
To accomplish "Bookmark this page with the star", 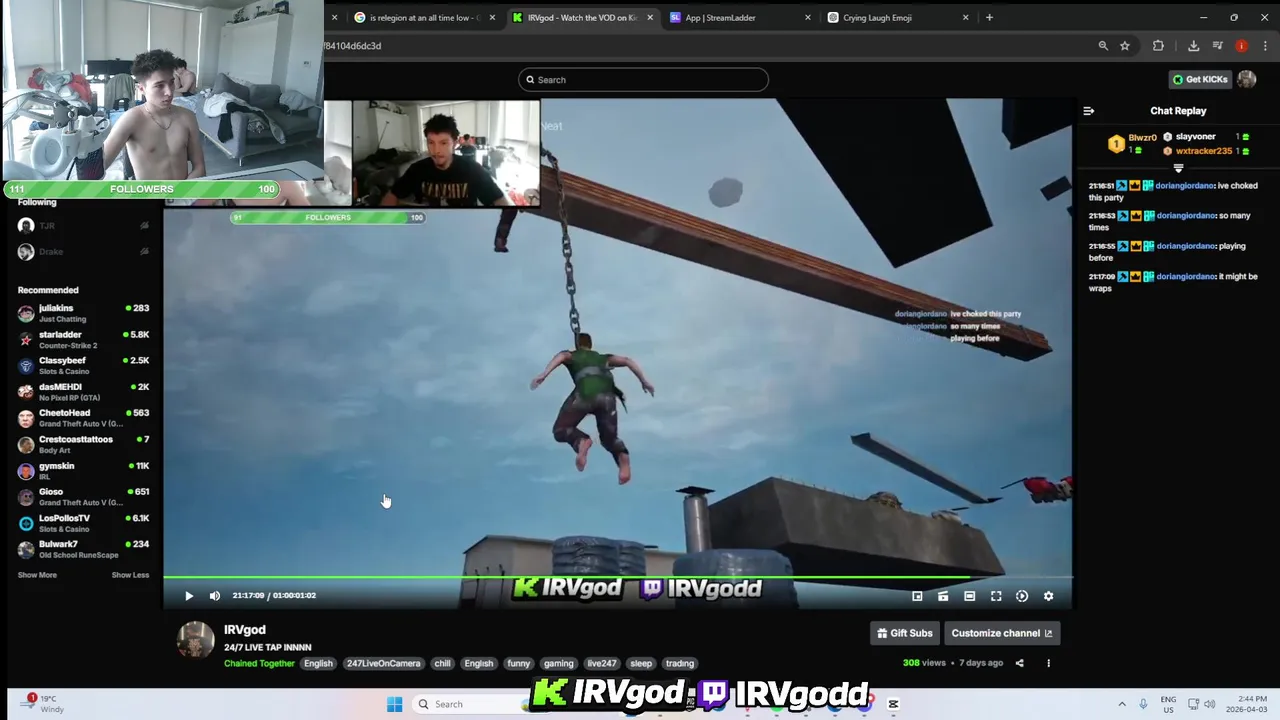I will 1125,46.
